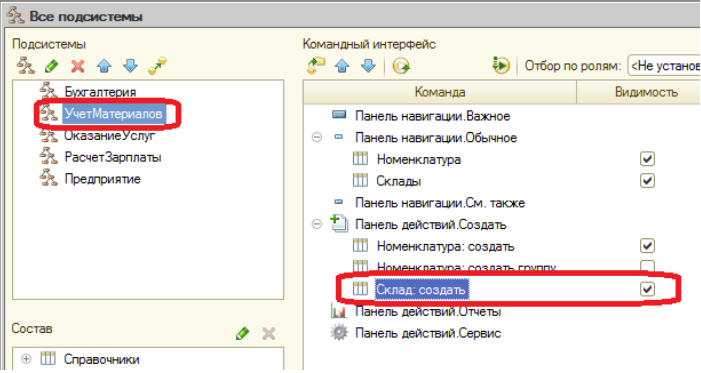Collapse Панель действий.Создать group

pos(317,224)
